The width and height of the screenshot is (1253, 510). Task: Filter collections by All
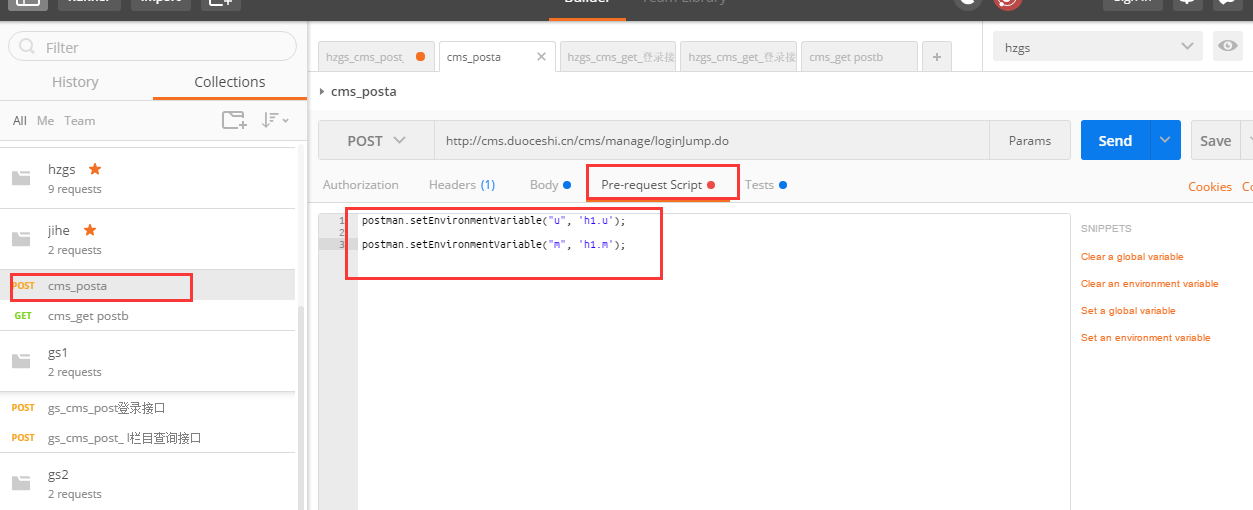pyautogui.click(x=20, y=120)
